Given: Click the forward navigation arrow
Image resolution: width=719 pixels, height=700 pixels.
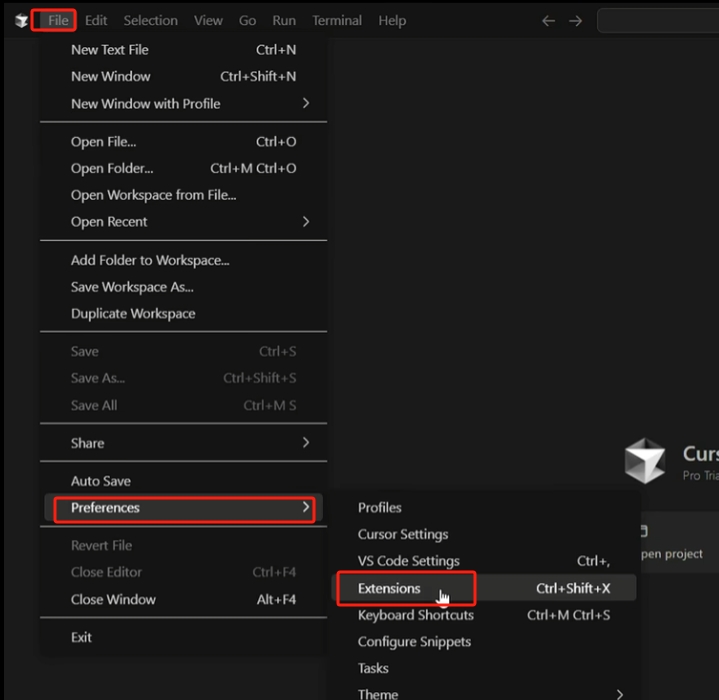Looking at the screenshot, I should tap(575, 21).
